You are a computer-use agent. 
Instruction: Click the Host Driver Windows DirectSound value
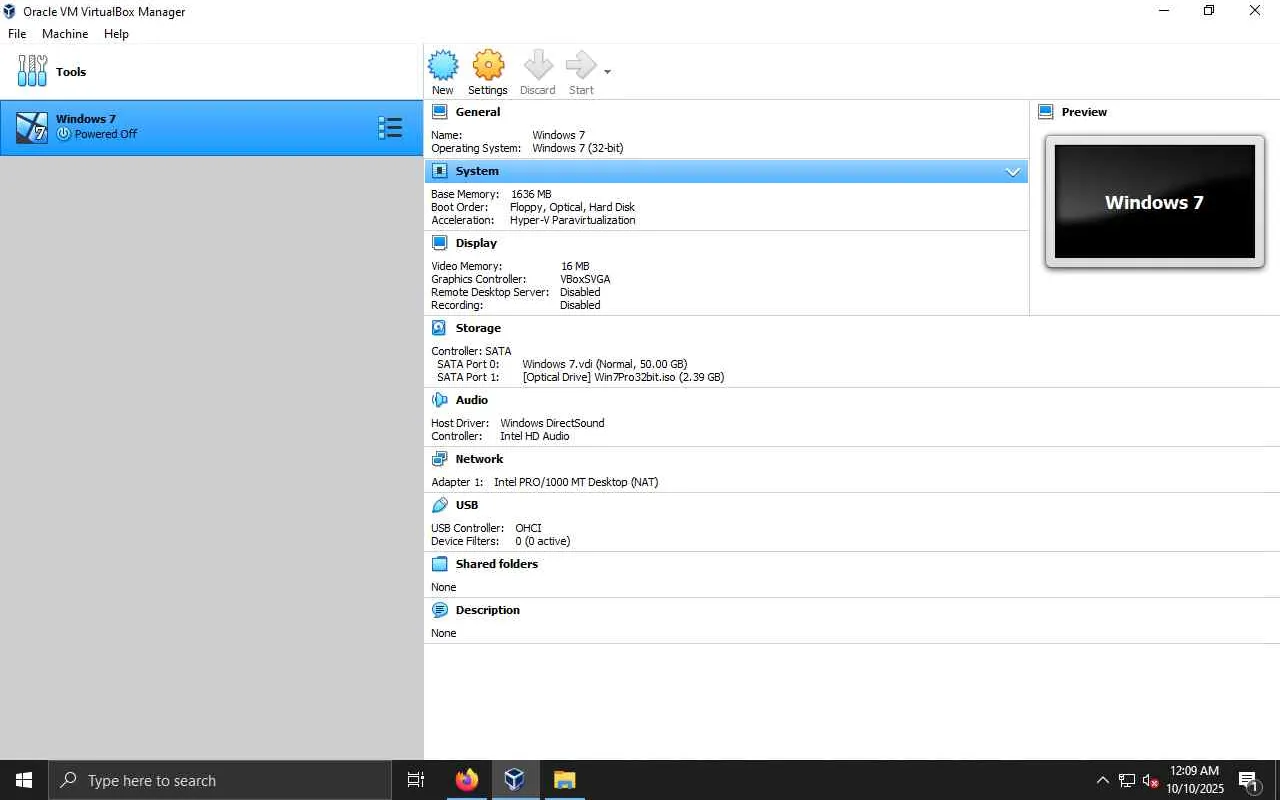point(552,423)
